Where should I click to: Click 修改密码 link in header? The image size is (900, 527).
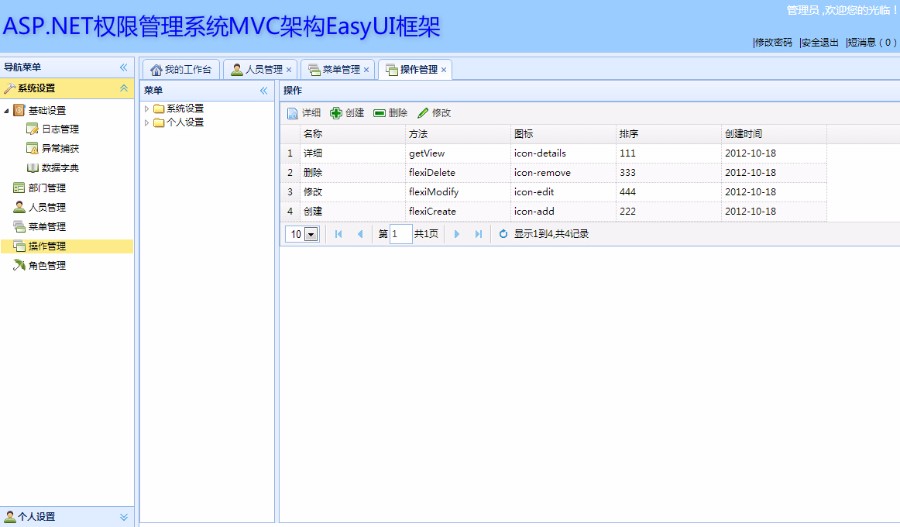pos(773,42)
